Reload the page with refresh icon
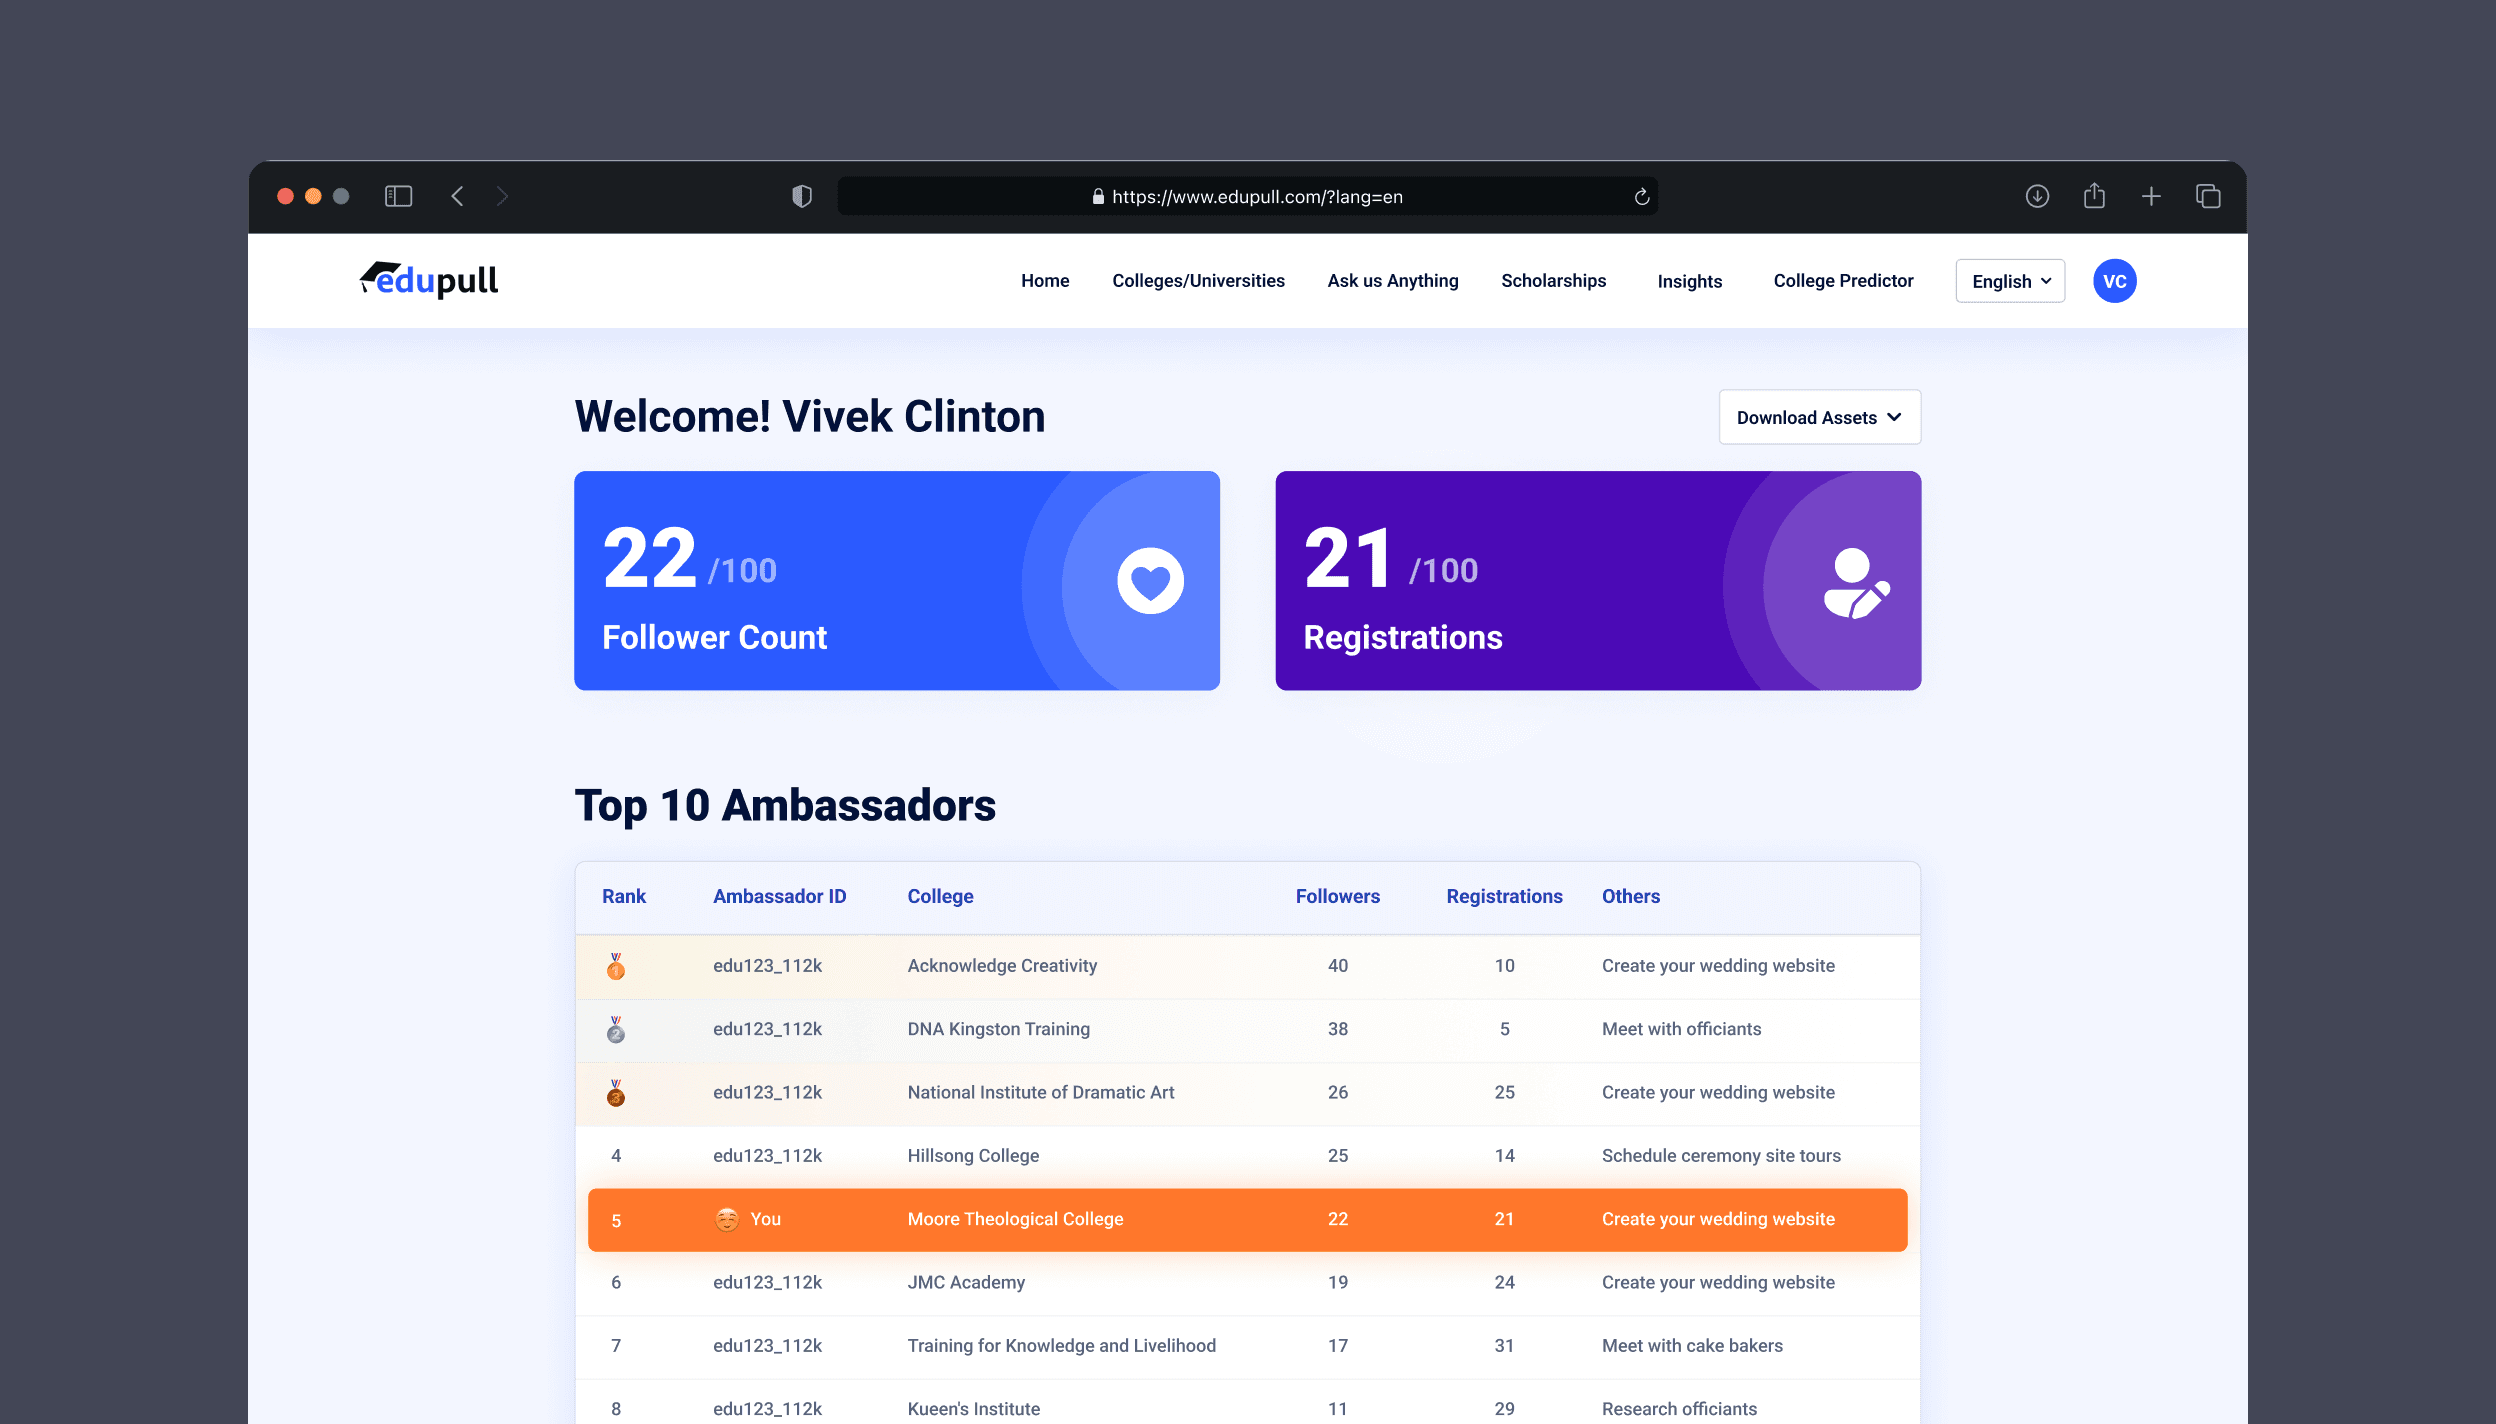Viewport: 2496px width, 1424px height. click(1641, 197)
